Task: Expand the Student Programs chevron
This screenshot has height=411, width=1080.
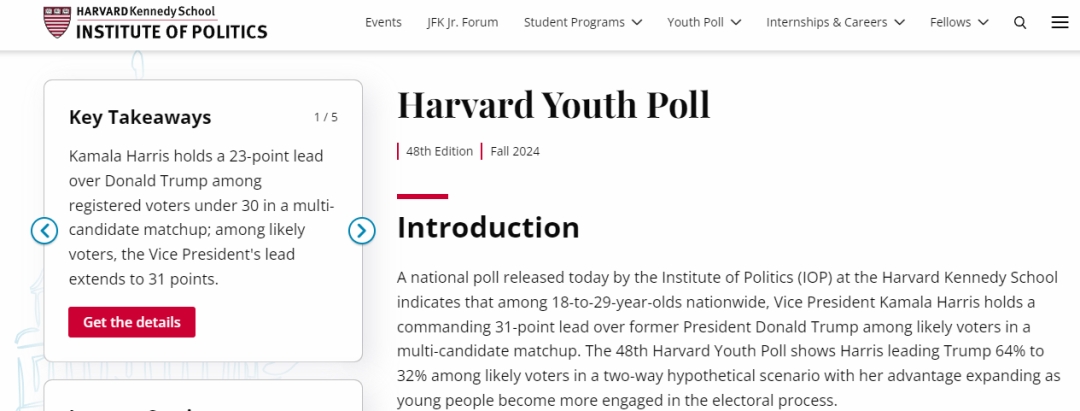Action: click(x=637, y=23)
